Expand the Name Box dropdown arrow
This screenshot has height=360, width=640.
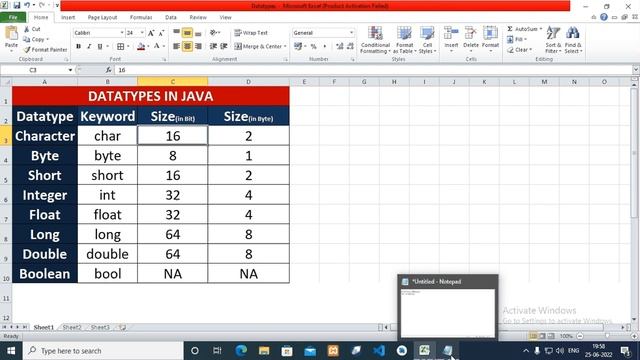70,70
